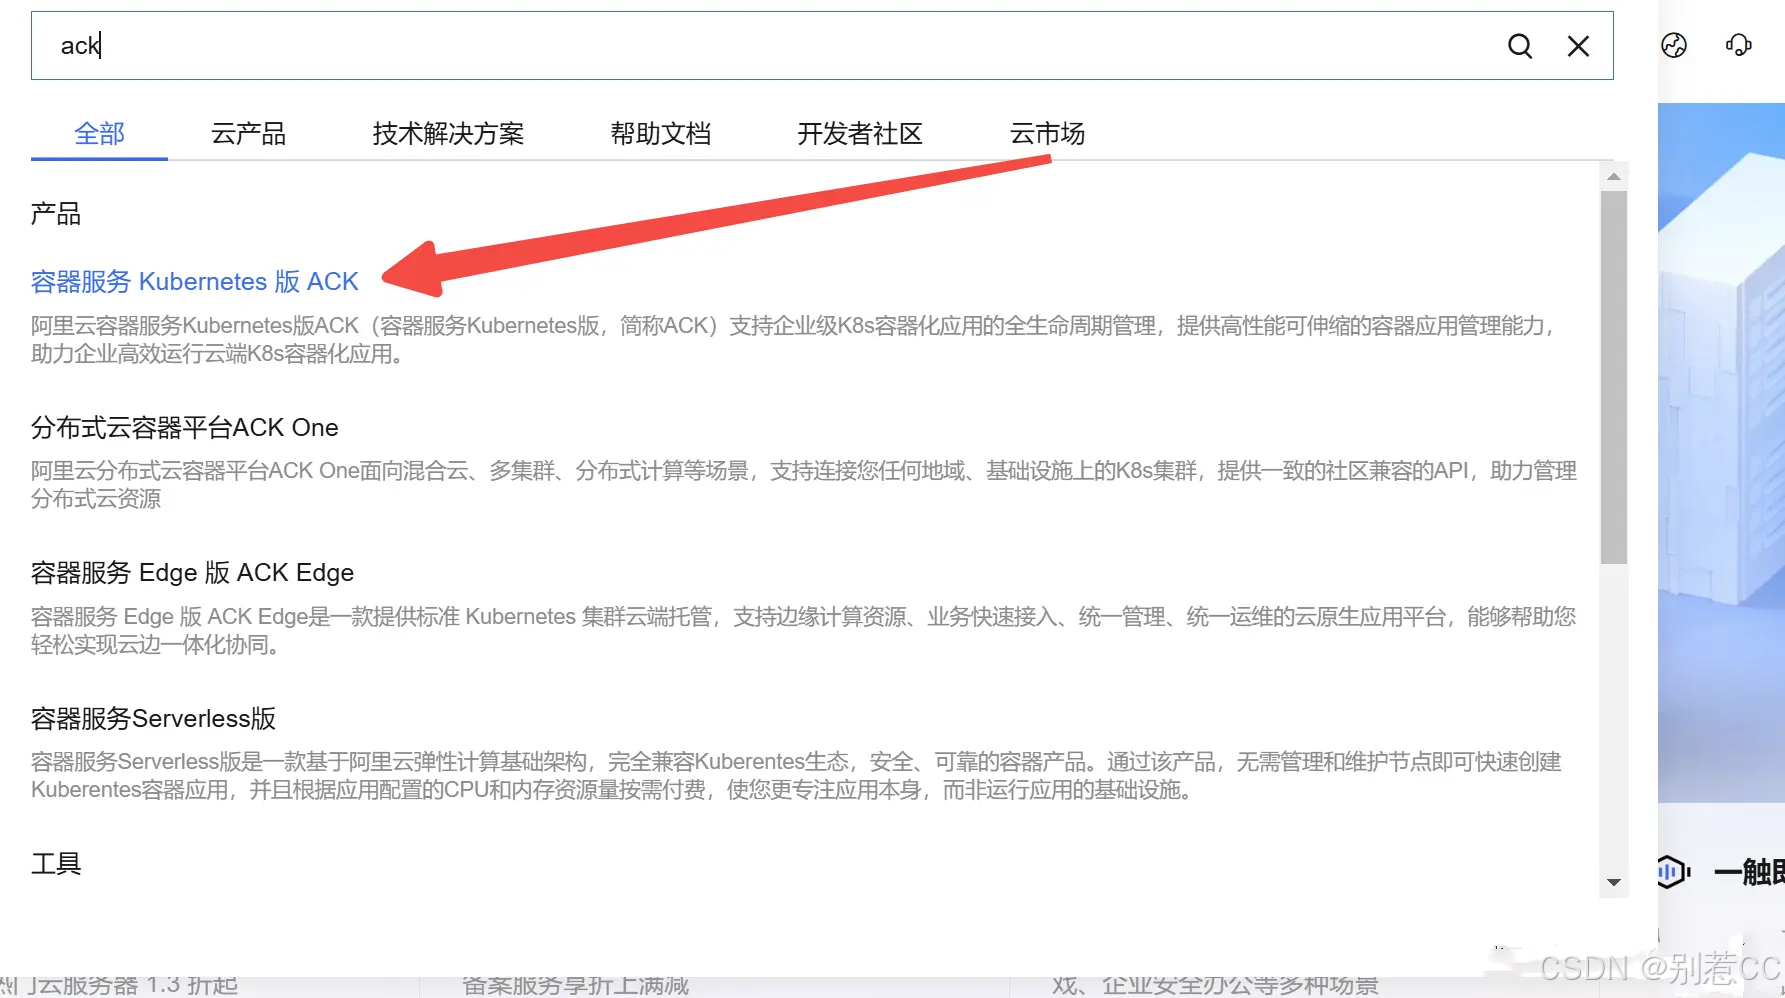Click the results list scrollbar thumb
The image size is (1785, 998).
[x=1613, y=378]
